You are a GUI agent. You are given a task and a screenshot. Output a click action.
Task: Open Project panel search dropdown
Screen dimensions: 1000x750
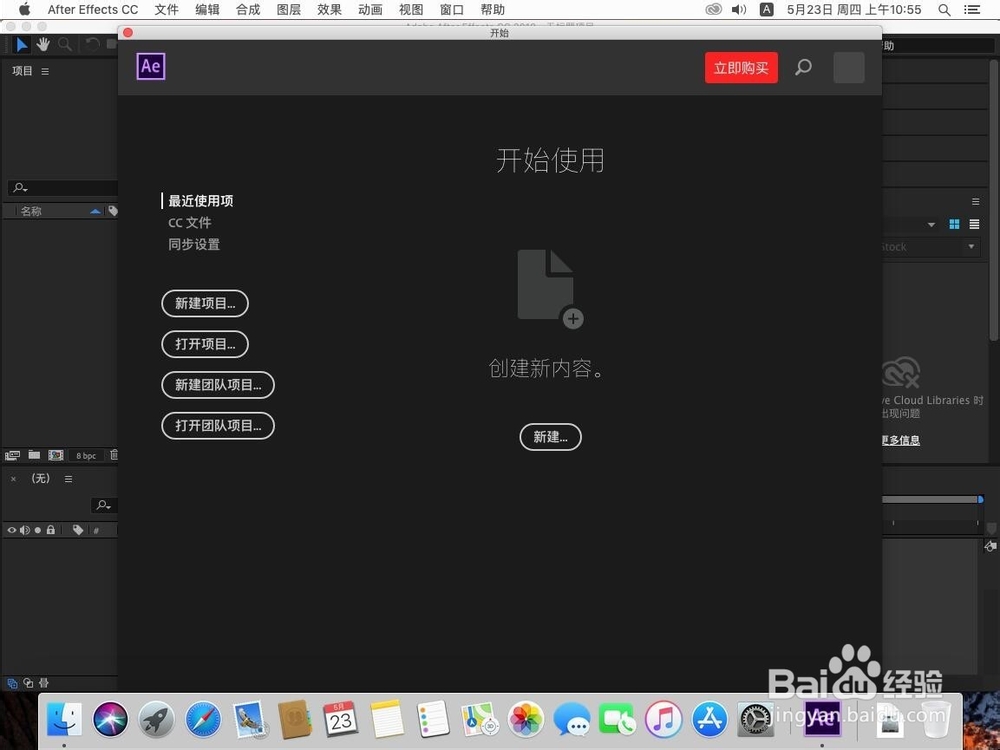(20, 188)
